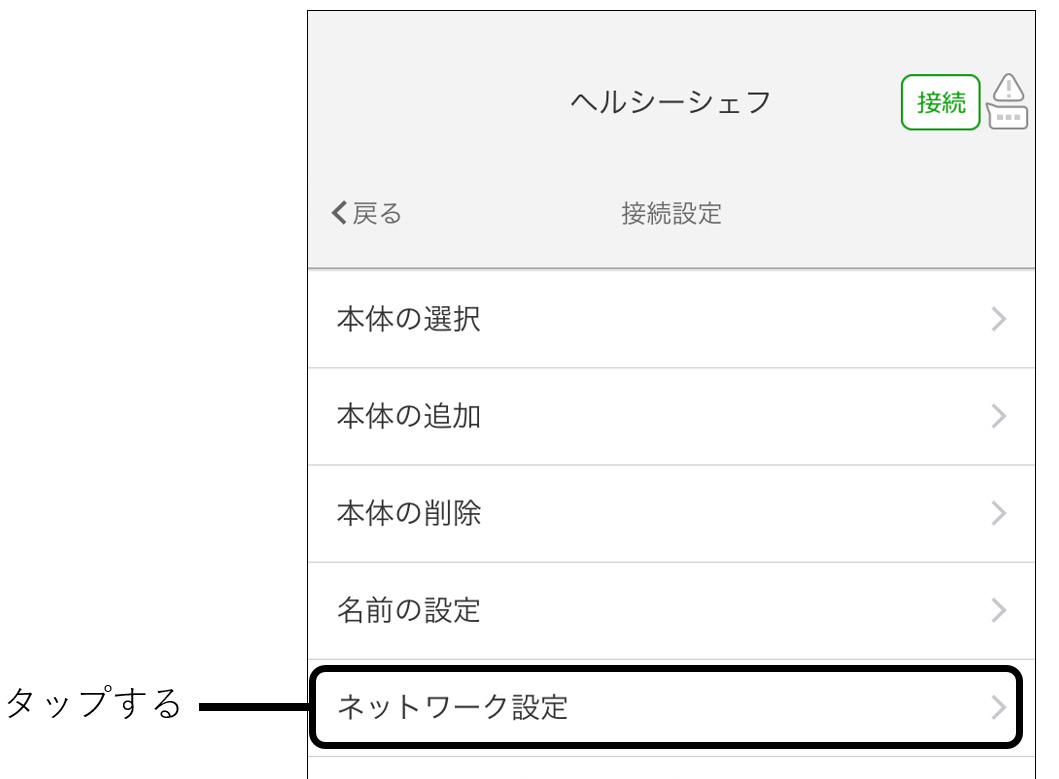Click the 接続設定 page heading
The width and height of the screenshot is (1059, 779).
click(x=671, y=213)
